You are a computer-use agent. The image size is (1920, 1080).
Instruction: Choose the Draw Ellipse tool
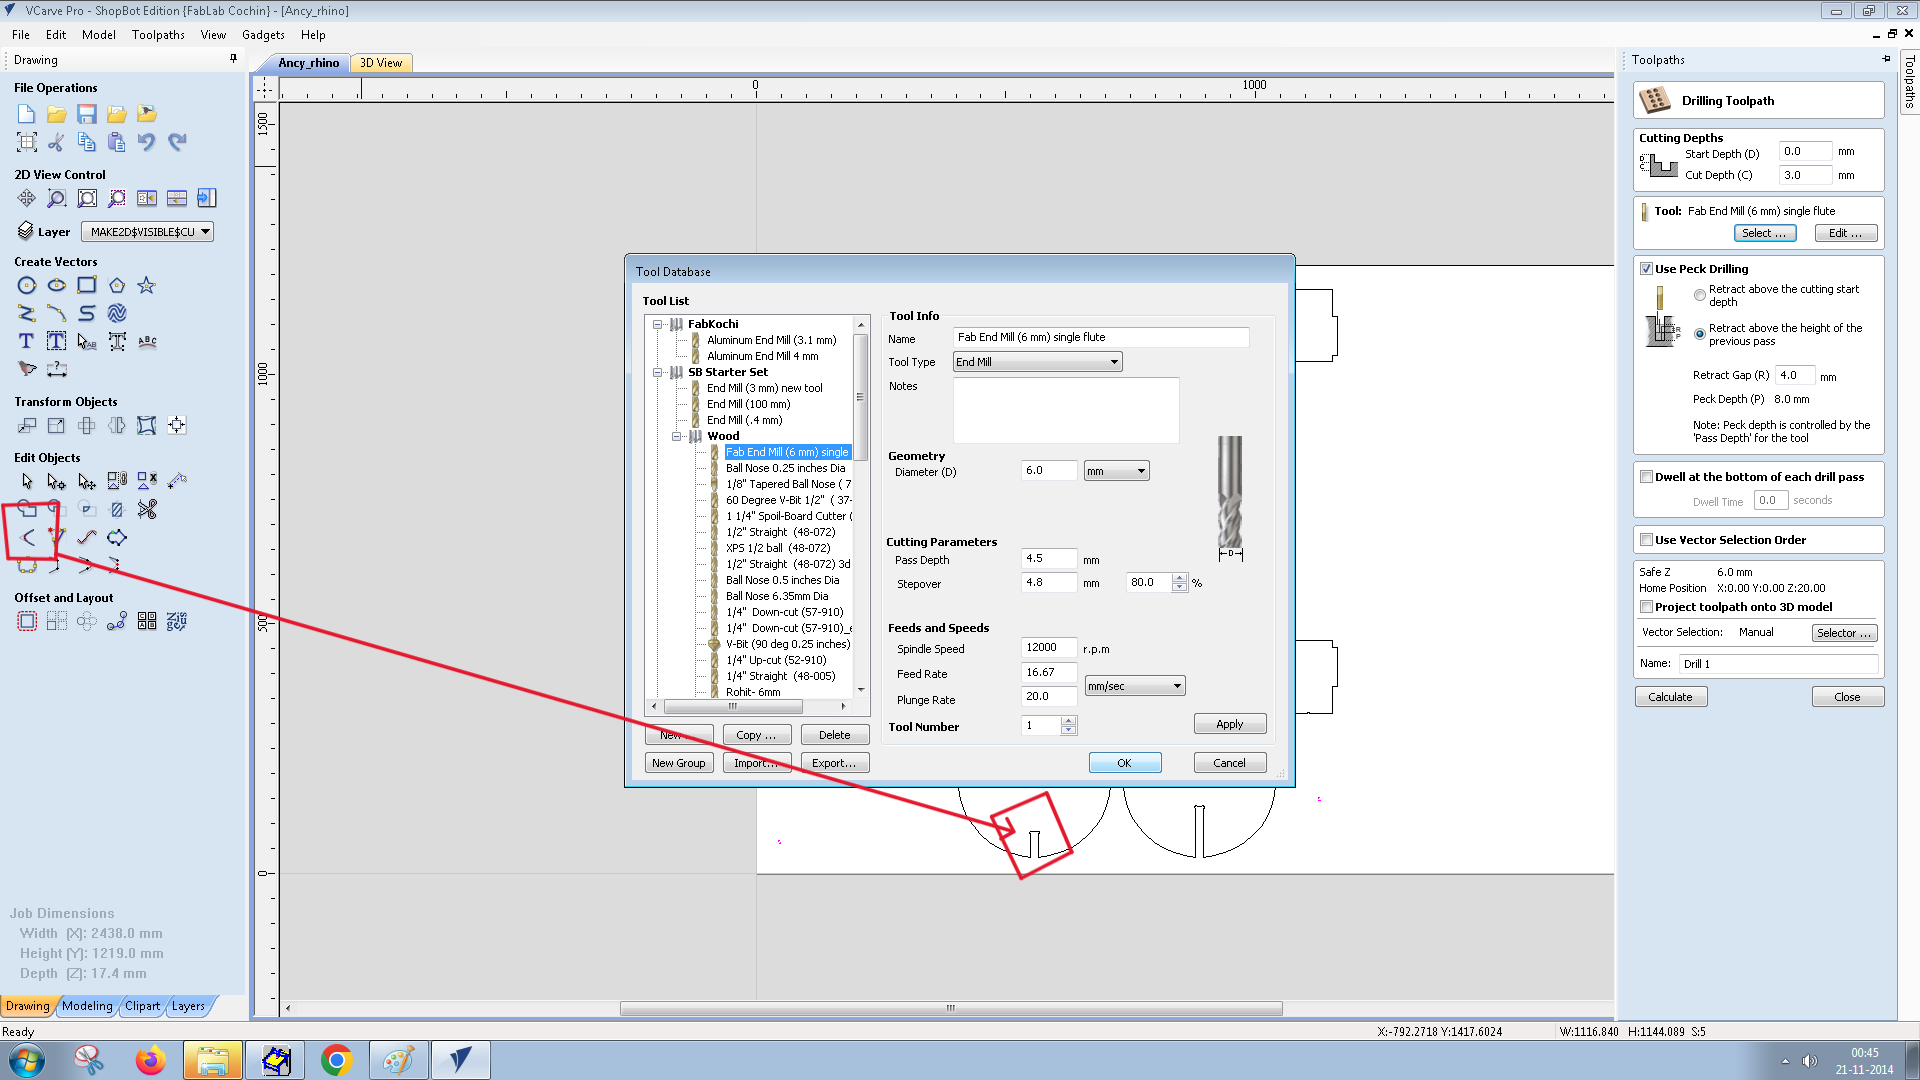coord(57,286)
